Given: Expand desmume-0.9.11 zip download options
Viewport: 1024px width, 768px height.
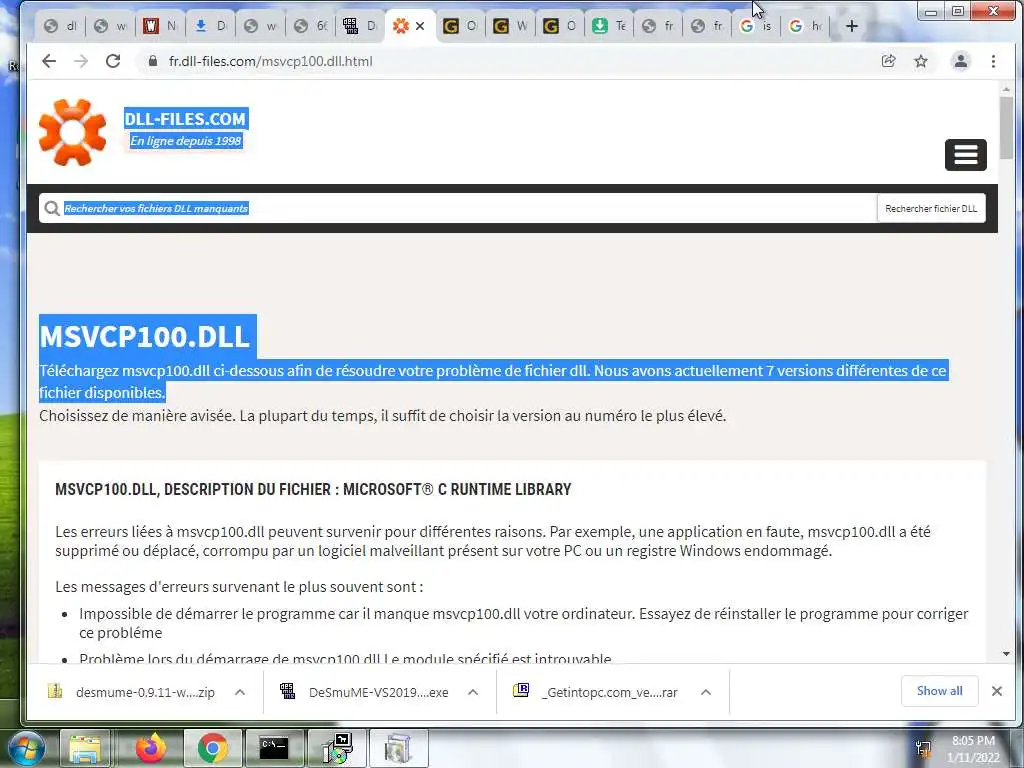Looking at the screenshot, I should point(240,692).
